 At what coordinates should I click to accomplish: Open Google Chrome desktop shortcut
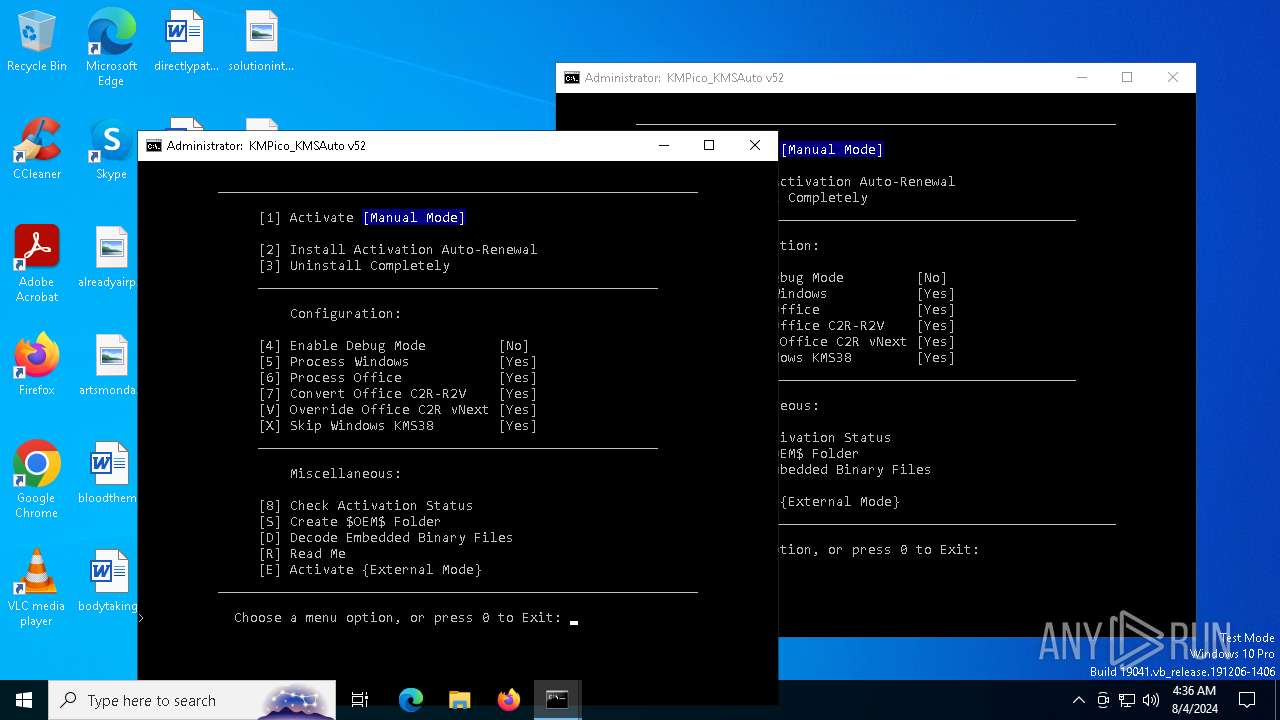click(37, 480)
